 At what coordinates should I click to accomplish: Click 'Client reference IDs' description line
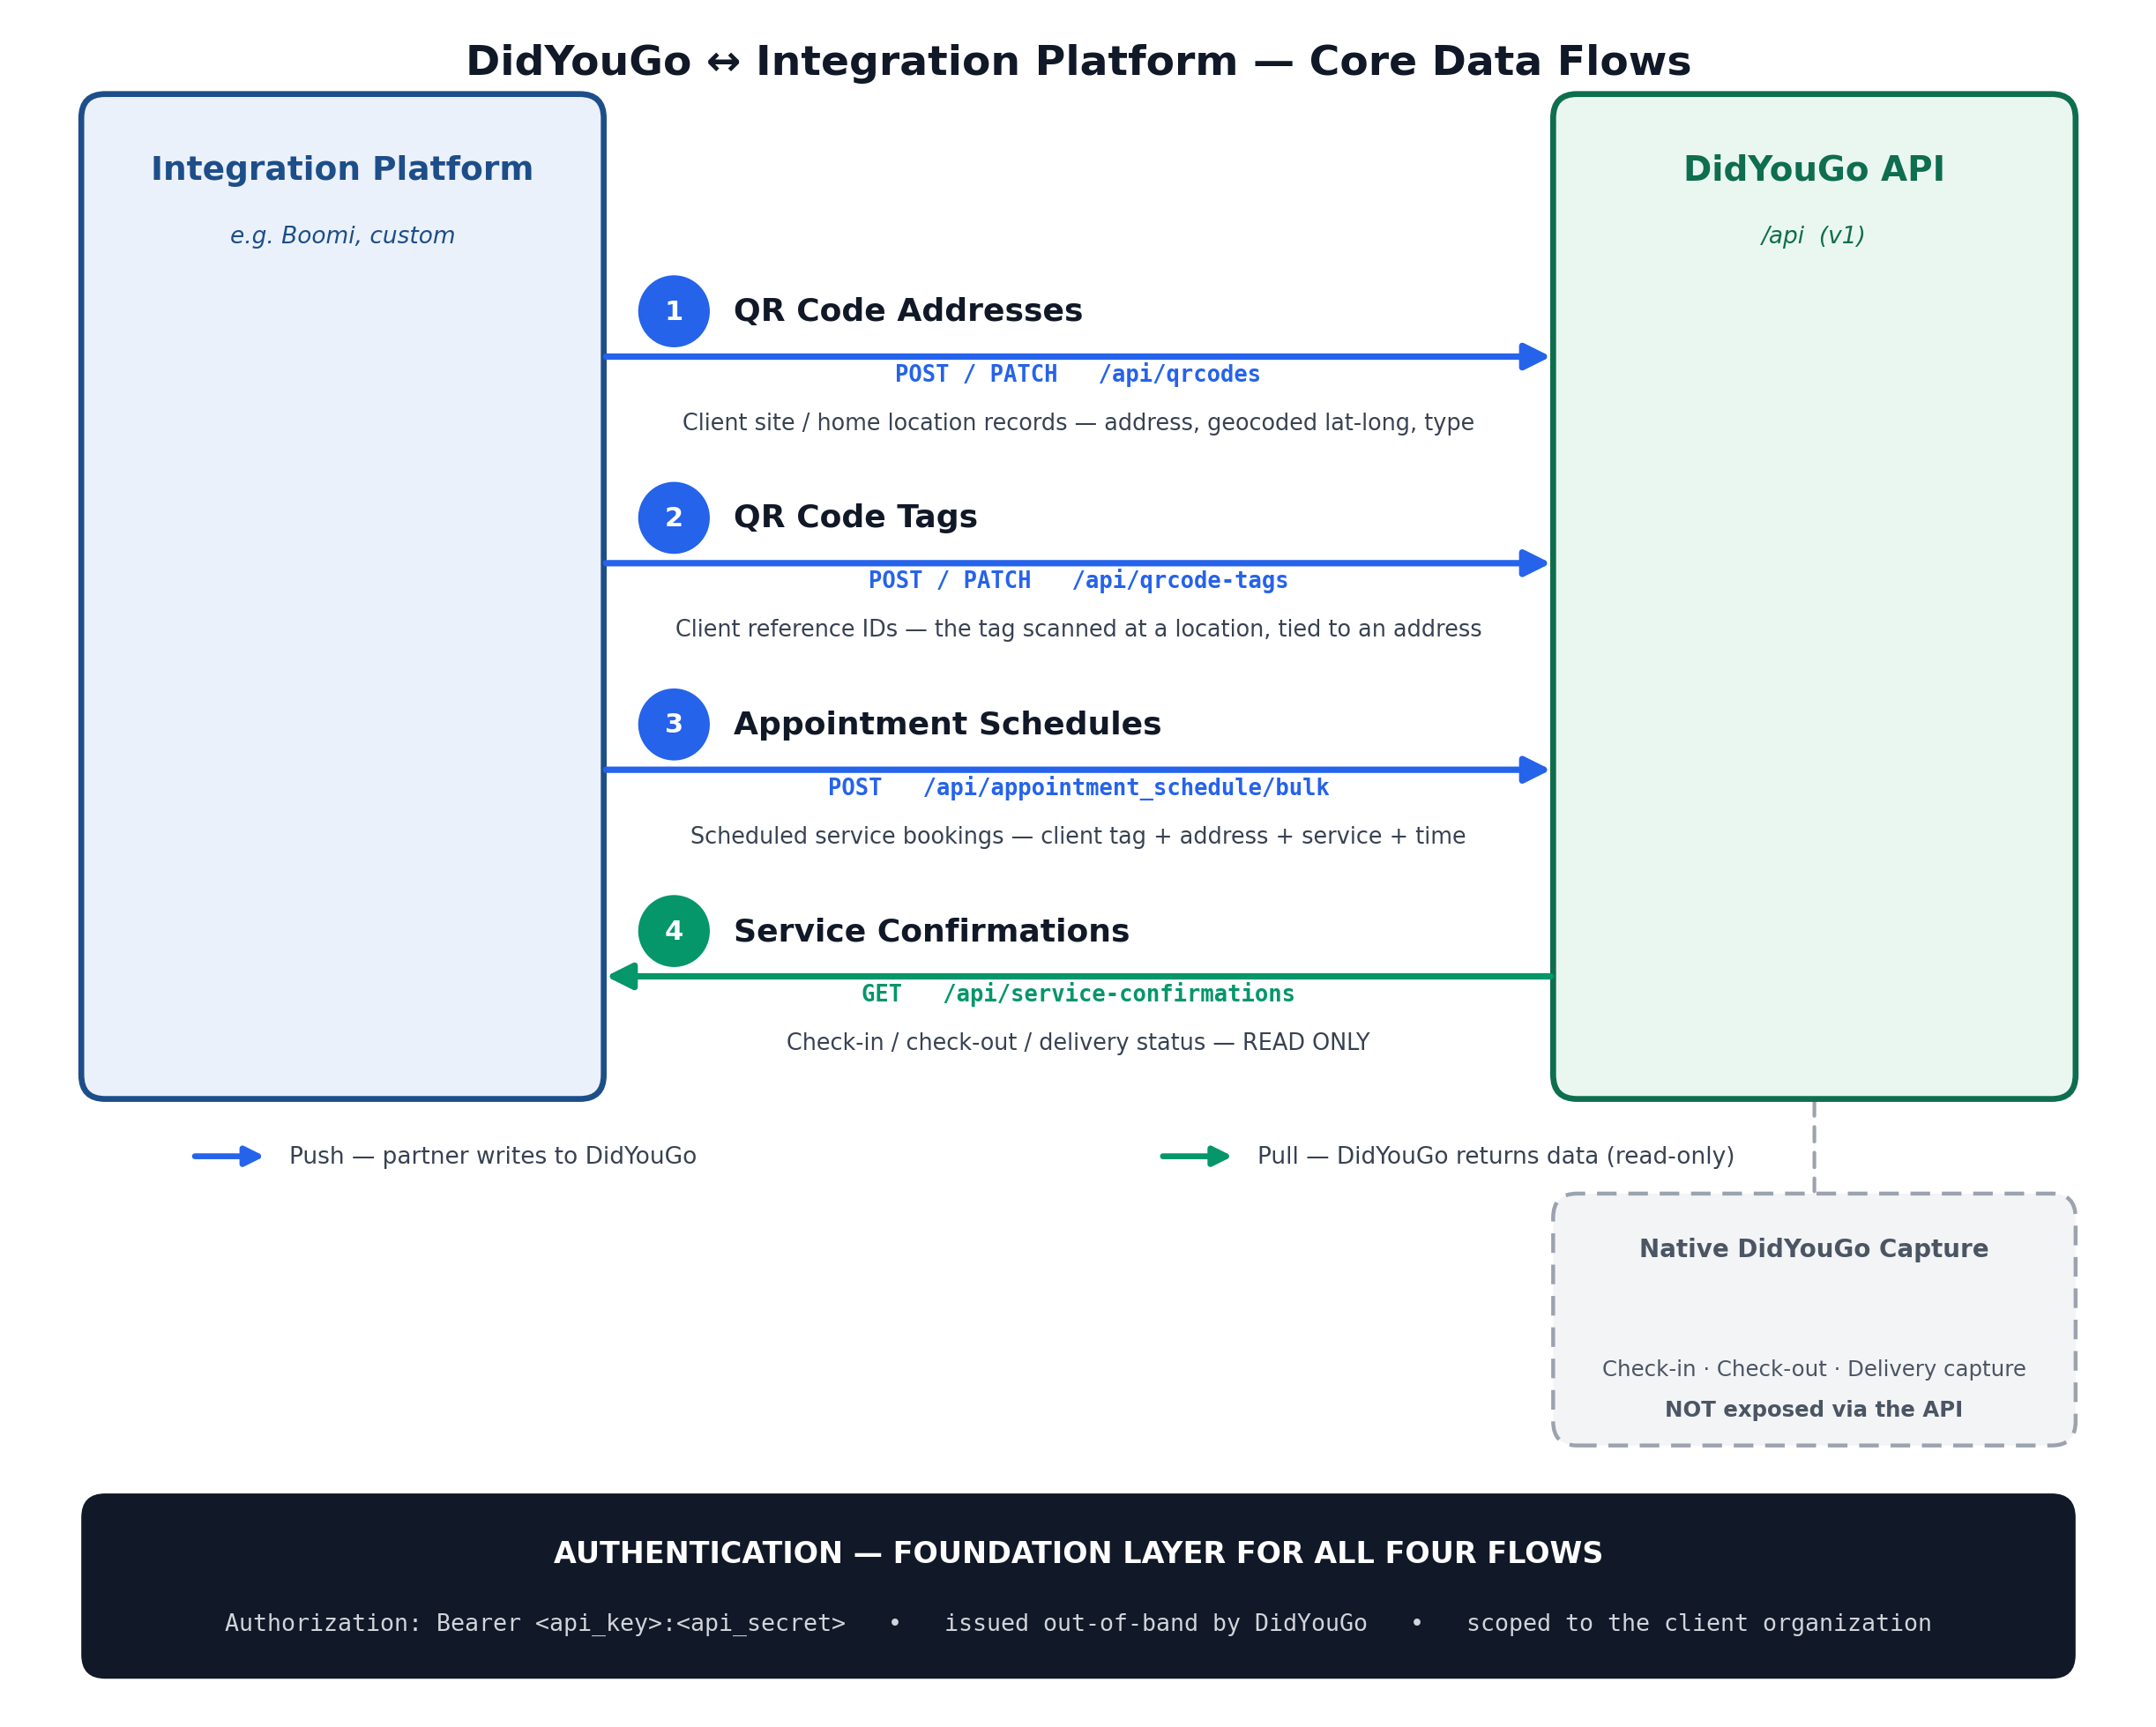click(x=1078, y=629)
